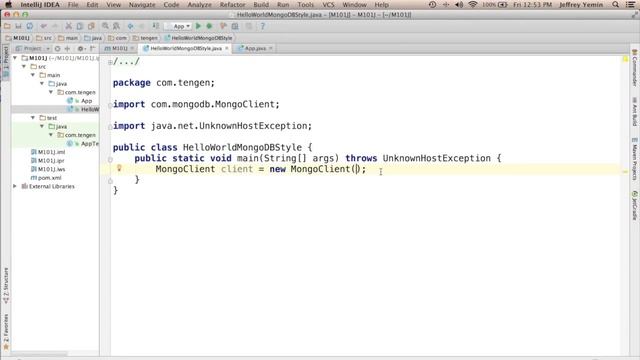Click the Find magnifier icon
Viewport: 640px width, 360px height.
point(105,26)
